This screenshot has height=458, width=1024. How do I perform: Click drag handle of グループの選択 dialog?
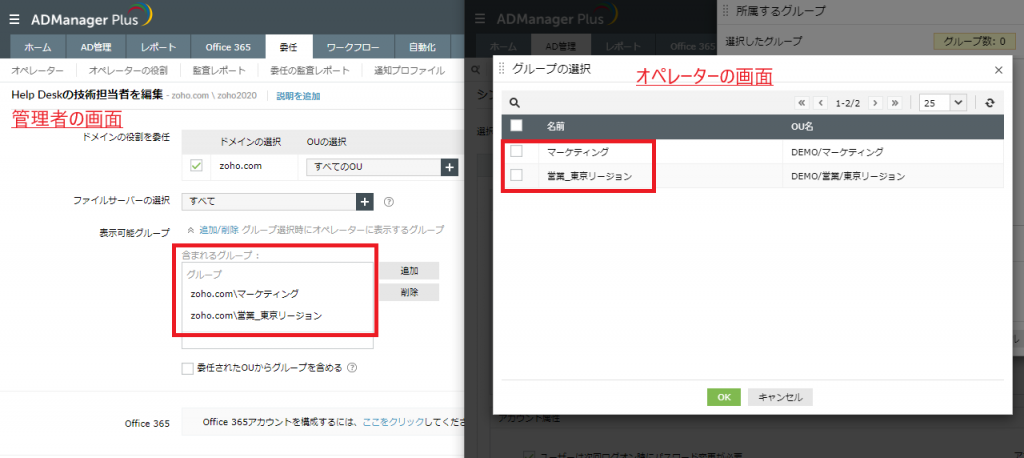click(502, 69)
